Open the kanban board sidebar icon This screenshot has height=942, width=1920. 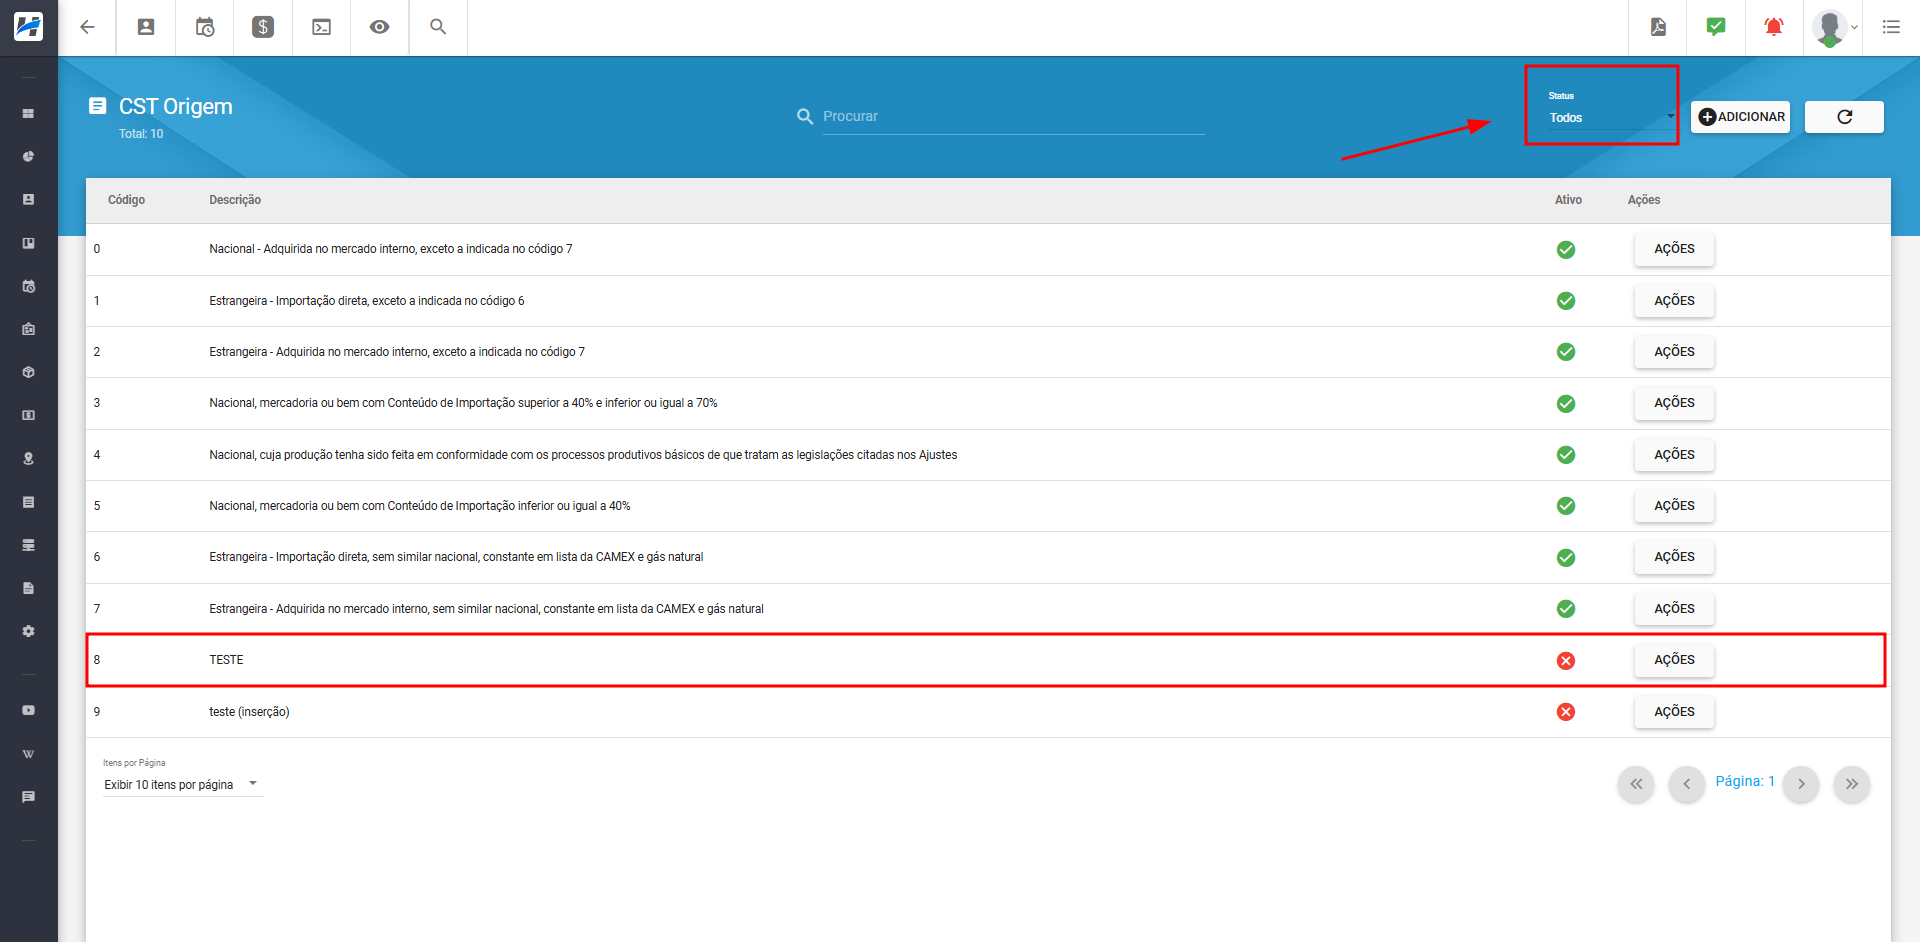pos(28,243)
